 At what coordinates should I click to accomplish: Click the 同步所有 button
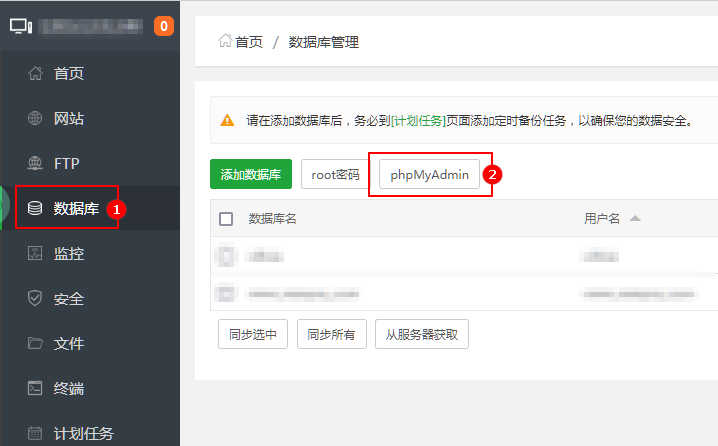(332, 334)
